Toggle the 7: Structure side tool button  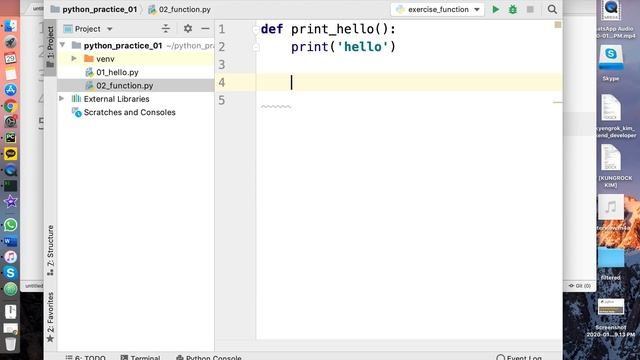tap(50, 250)
